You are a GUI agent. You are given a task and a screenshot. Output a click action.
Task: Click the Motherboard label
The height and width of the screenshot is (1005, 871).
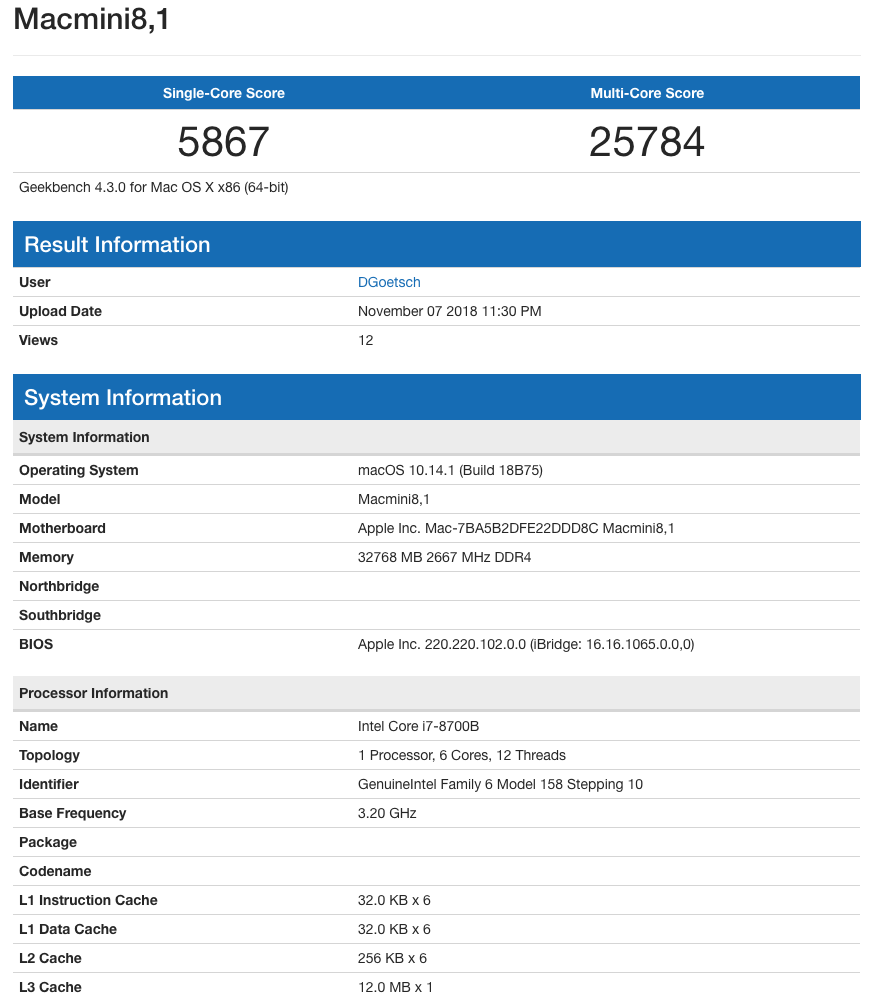(62, 528)
